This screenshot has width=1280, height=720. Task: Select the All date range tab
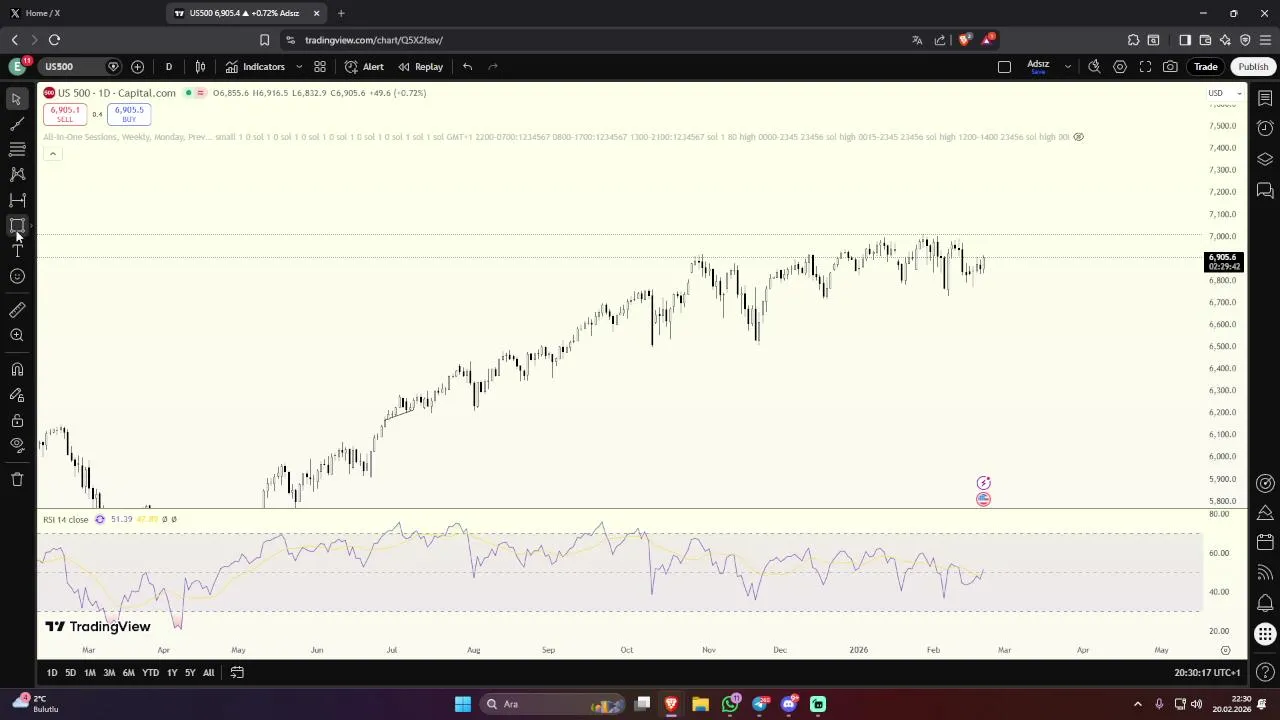tap(208, 673)
